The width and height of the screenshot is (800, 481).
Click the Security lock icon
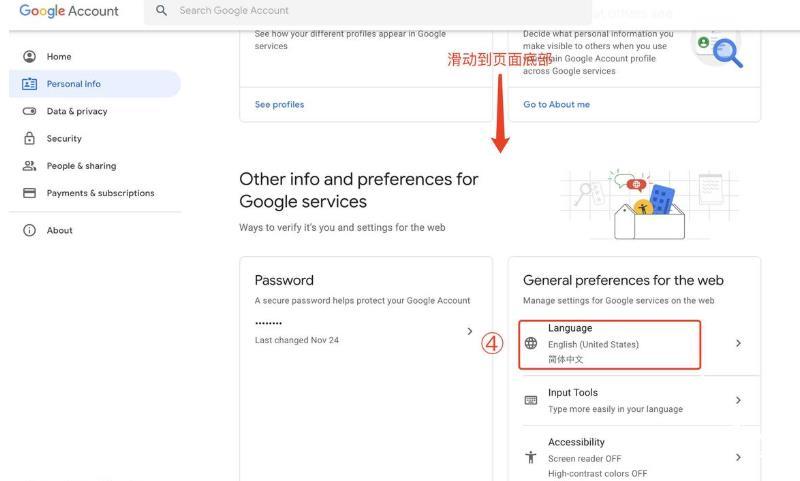29,139
